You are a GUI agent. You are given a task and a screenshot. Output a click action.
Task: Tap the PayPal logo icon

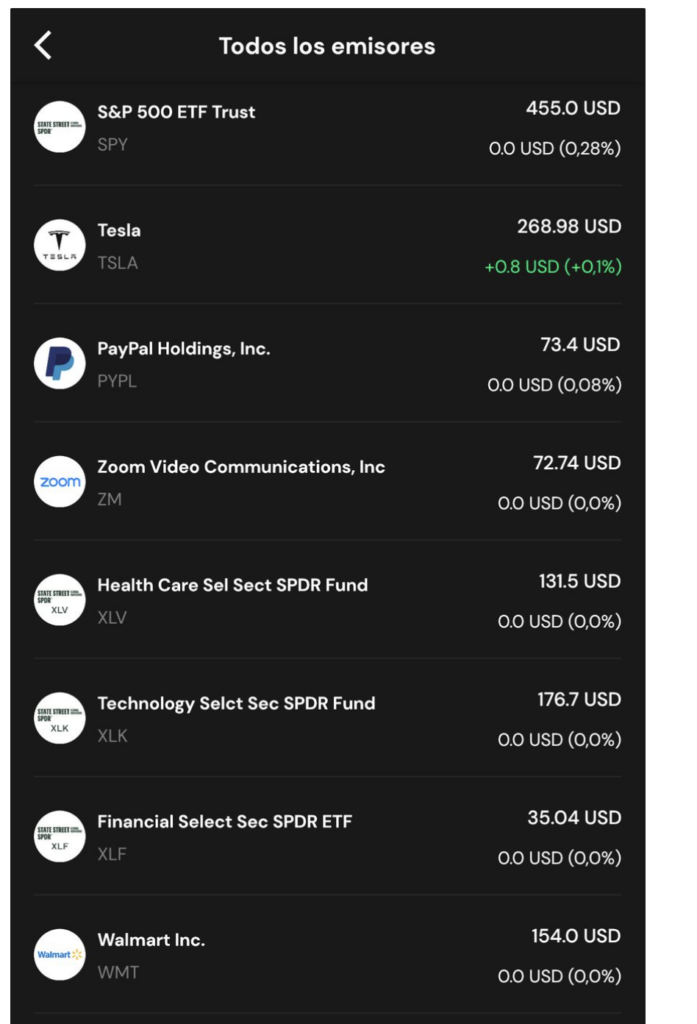59,363
